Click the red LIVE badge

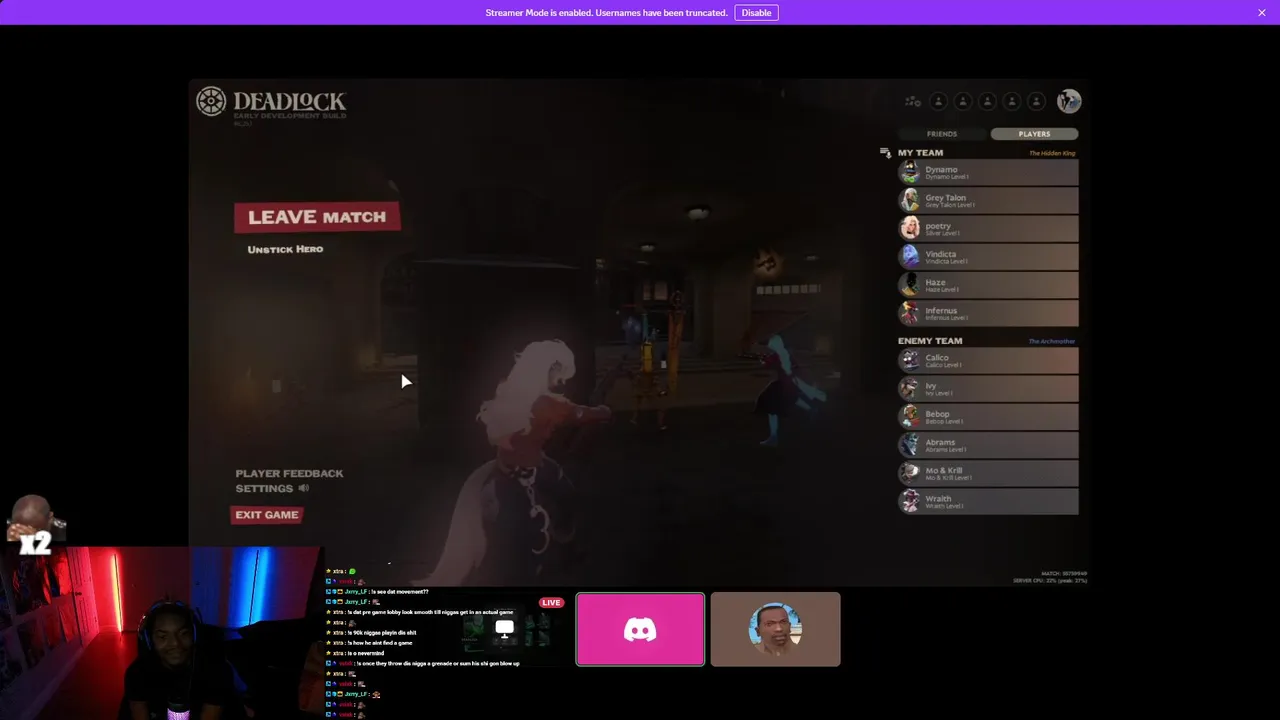click(x=551, y=603)
